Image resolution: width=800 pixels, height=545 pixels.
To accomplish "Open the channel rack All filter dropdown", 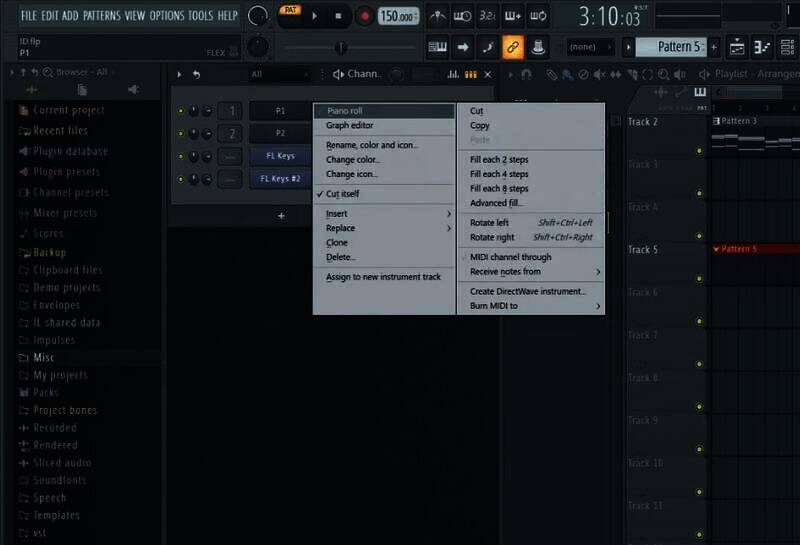I will click(x=280, y=75).
